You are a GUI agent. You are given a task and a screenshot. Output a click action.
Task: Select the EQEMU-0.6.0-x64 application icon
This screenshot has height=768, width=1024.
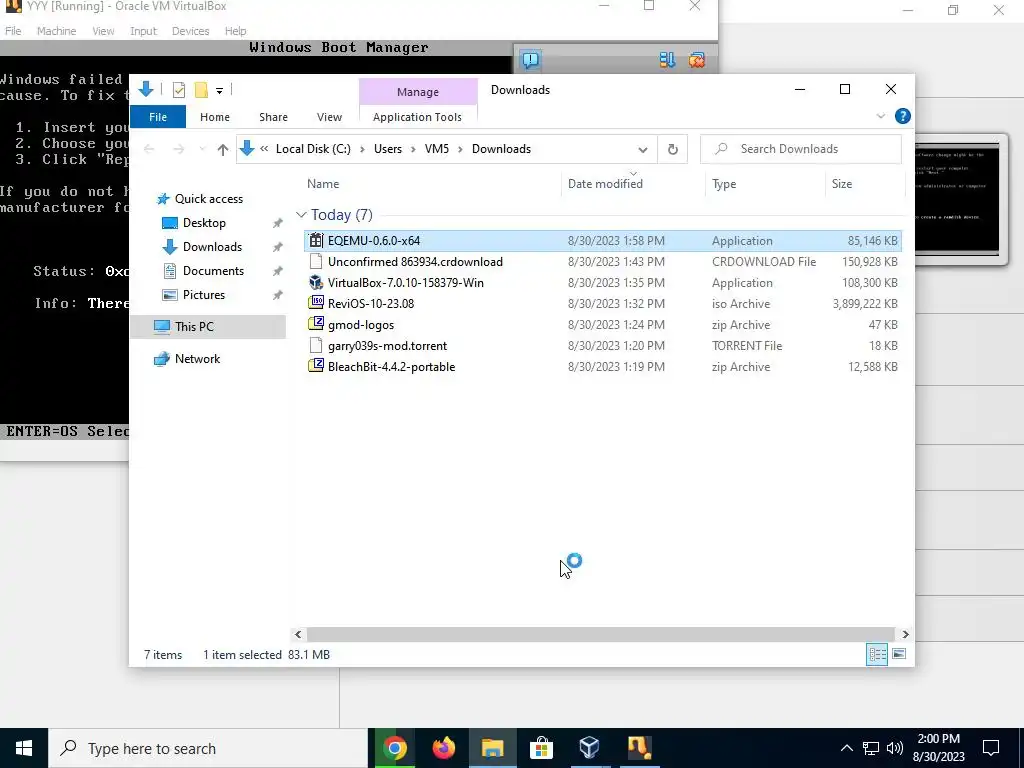click(x=316, y=240)
